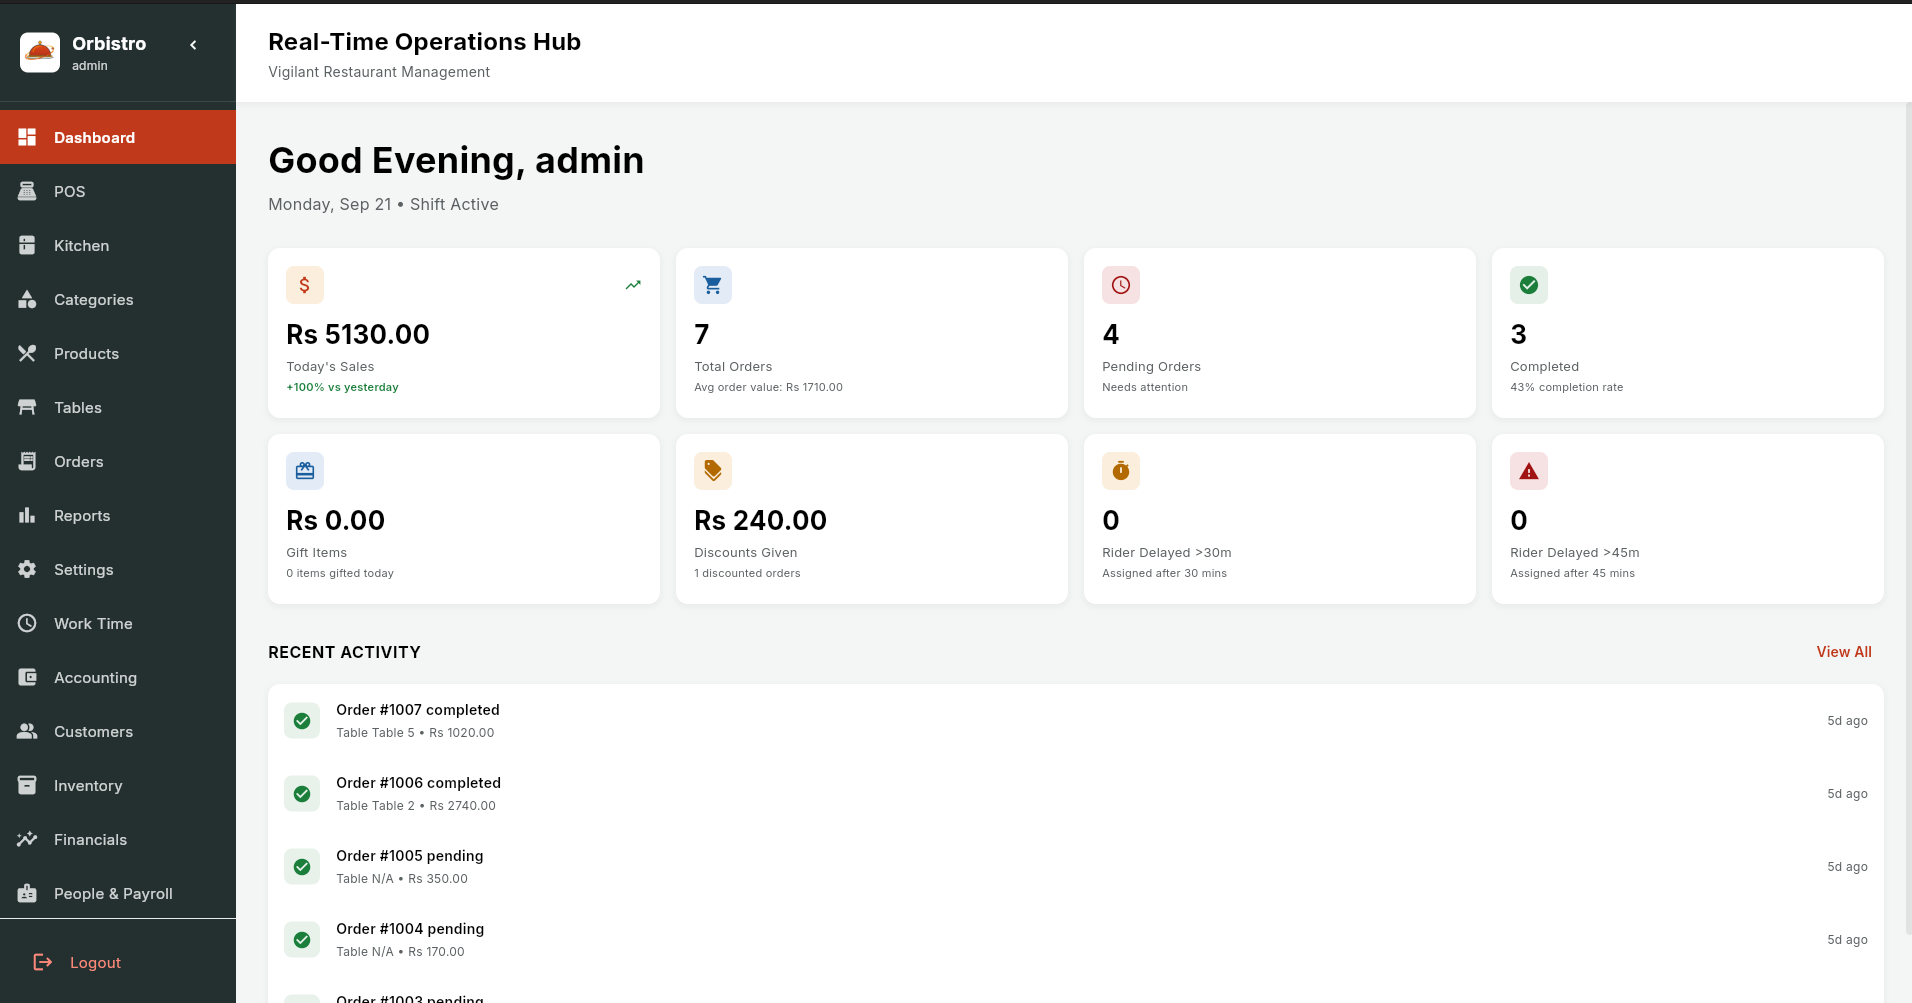Click the tag icon on Discounts Given card
The height and width of the screenshot is (1003, 1912).
point(713,471)
